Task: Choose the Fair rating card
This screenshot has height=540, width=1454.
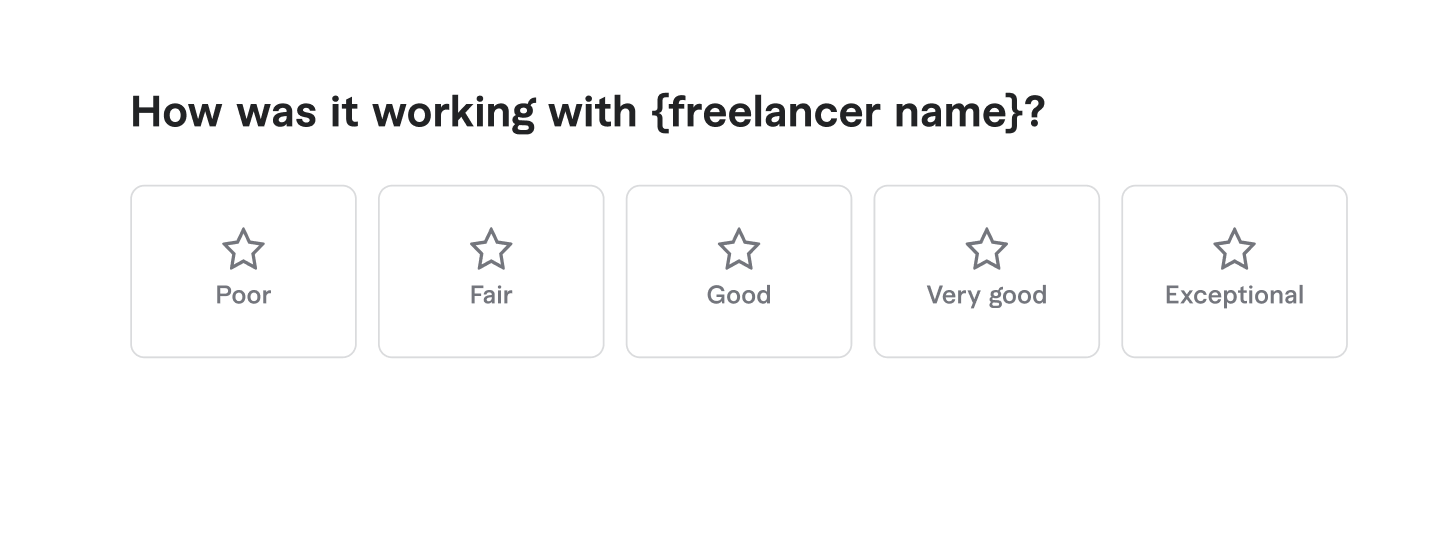Action: (x=491, y=271)
